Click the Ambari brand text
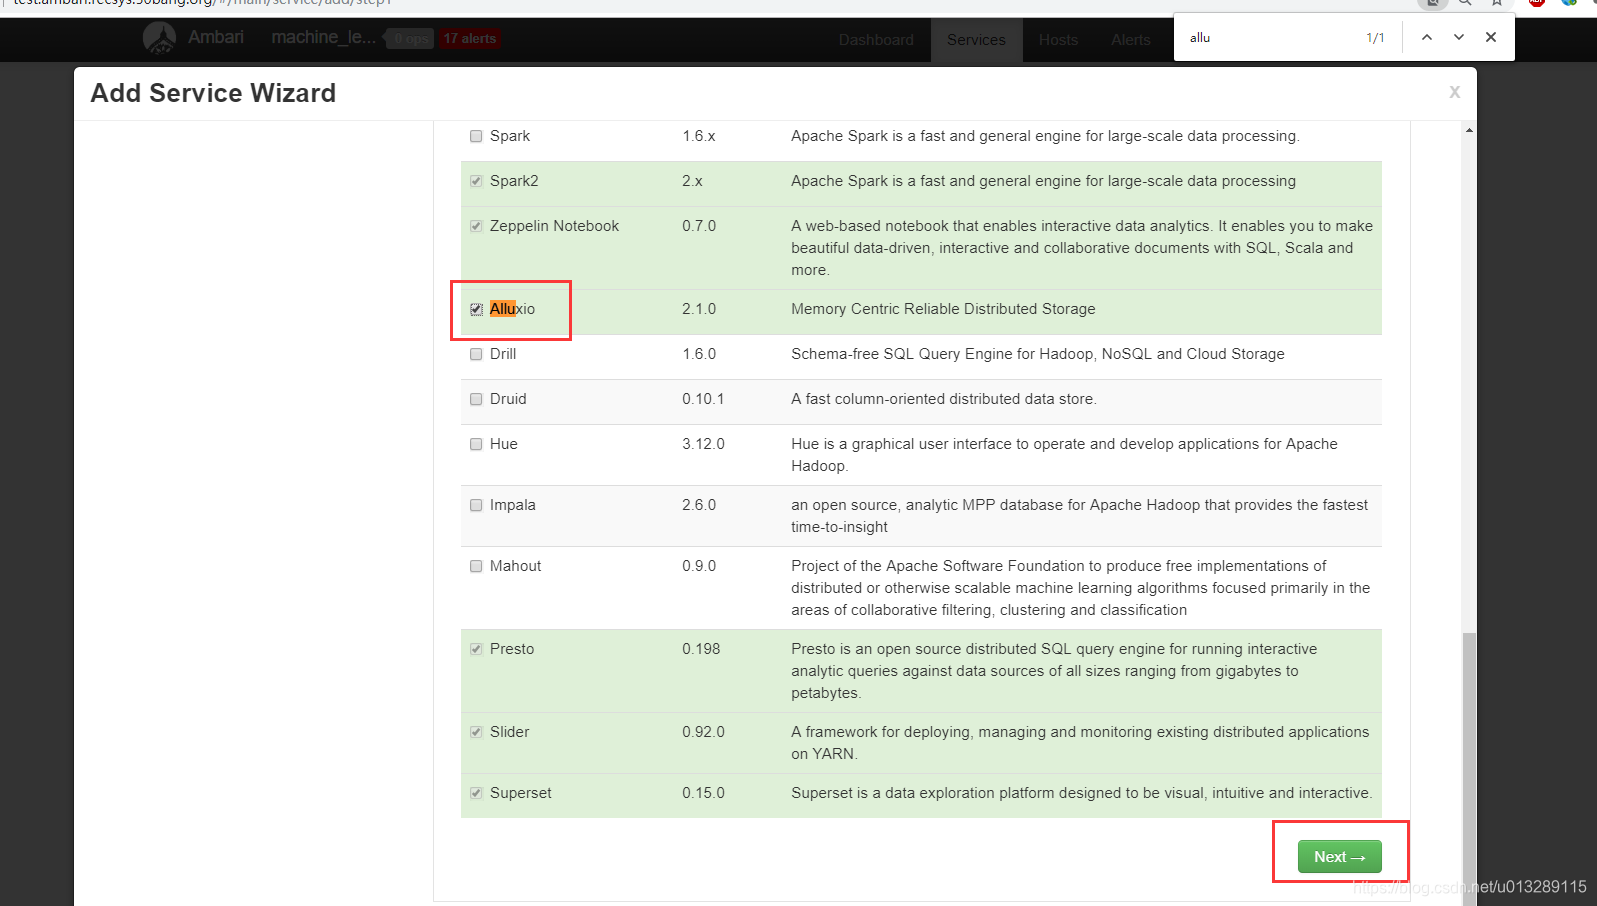The width and height of the screenshot is (1597, 906). pyautogui.click(x=216, y=37)
